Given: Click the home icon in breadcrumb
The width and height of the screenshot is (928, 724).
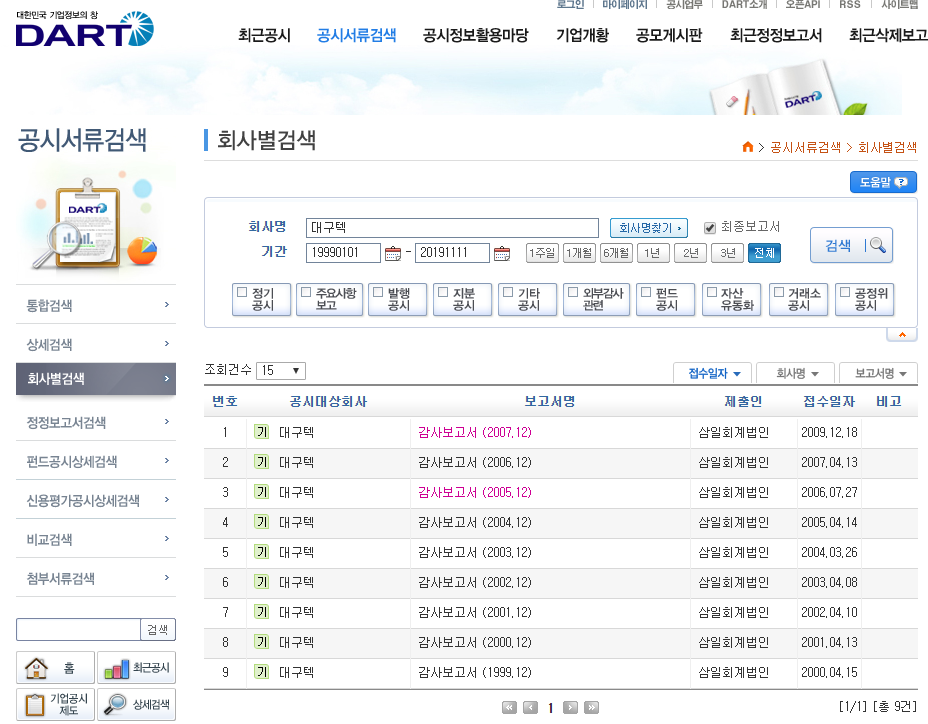Looking at the screenshot, I should click(747, 147).
